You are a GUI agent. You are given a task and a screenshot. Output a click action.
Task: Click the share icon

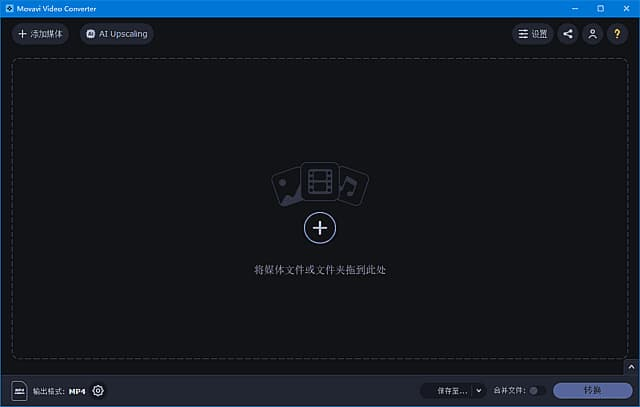(x=568, y=34)
